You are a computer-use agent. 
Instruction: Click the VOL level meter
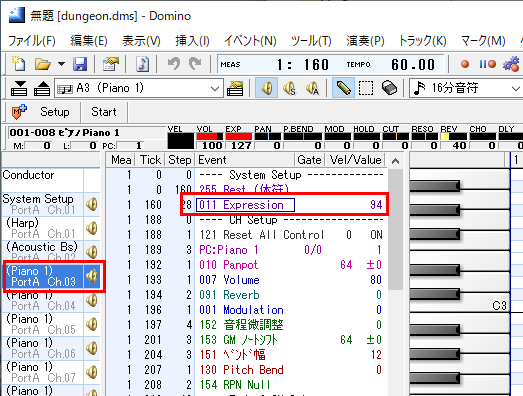pos(209,136)
